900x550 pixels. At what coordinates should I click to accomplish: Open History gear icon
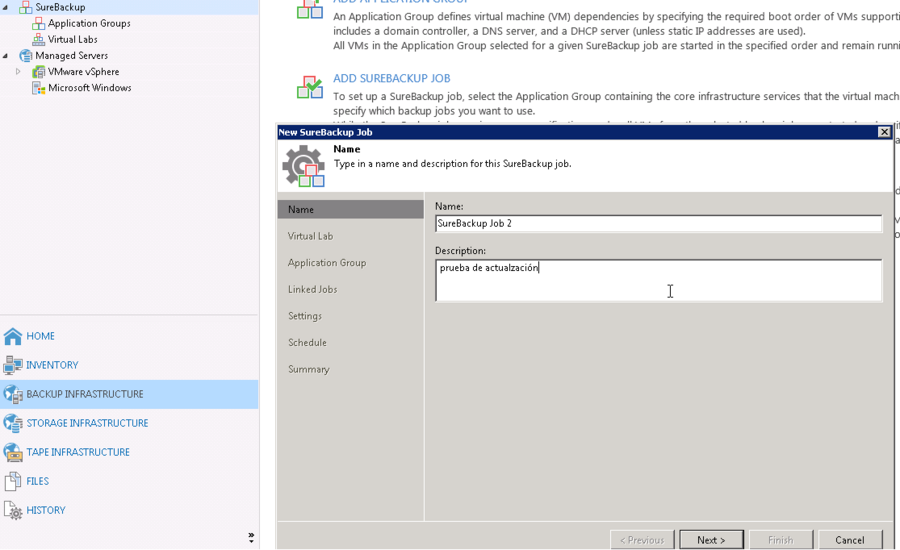[x=13, y=511]
